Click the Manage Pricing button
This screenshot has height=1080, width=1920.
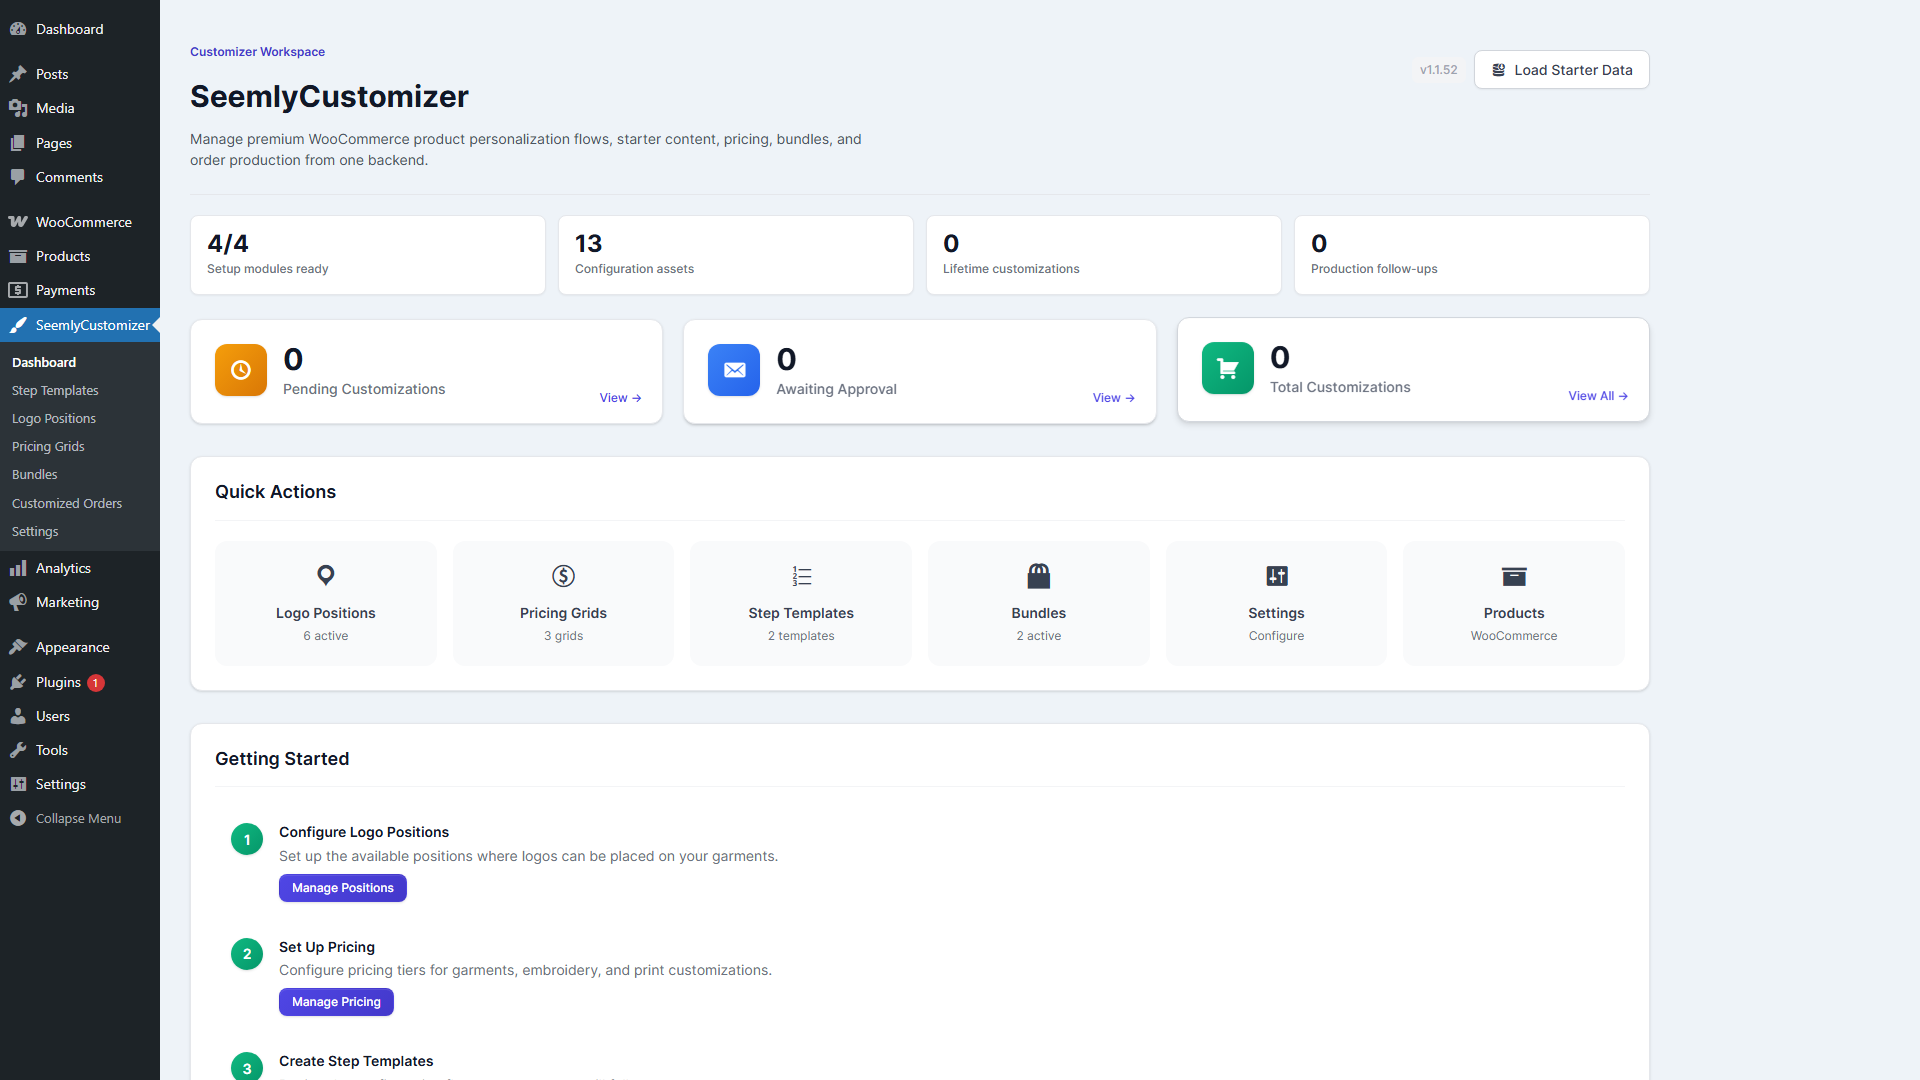point(336,1002)
